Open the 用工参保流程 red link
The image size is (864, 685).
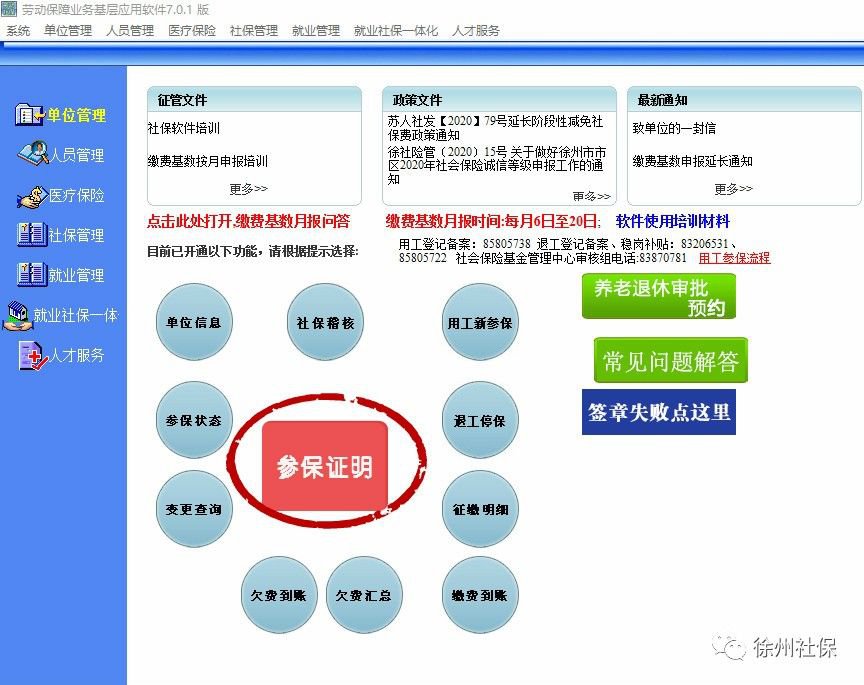click(734, 257)
